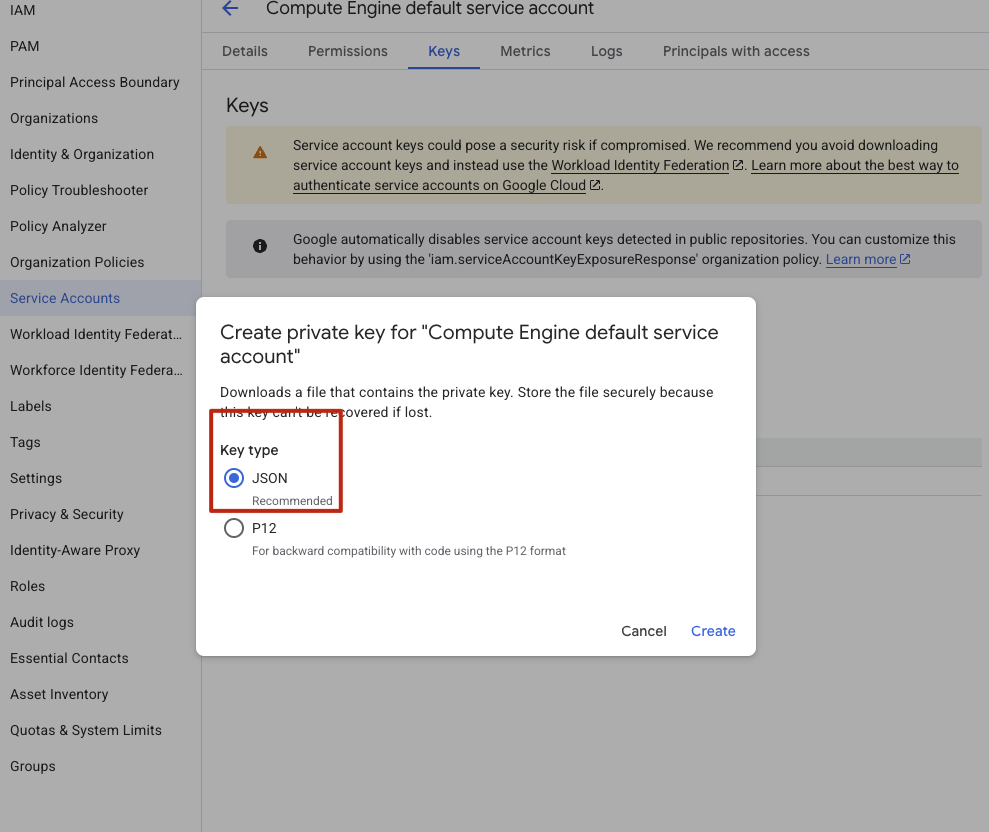Image resolution: width=989 pixels, height=832 pixels.
Task: Click the 'Compute Engine default service account' page title
Action: click(430, 8)
